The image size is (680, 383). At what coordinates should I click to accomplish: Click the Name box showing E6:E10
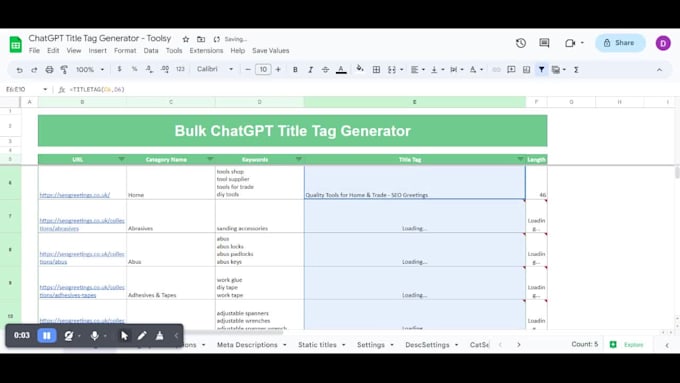(26, 89)
